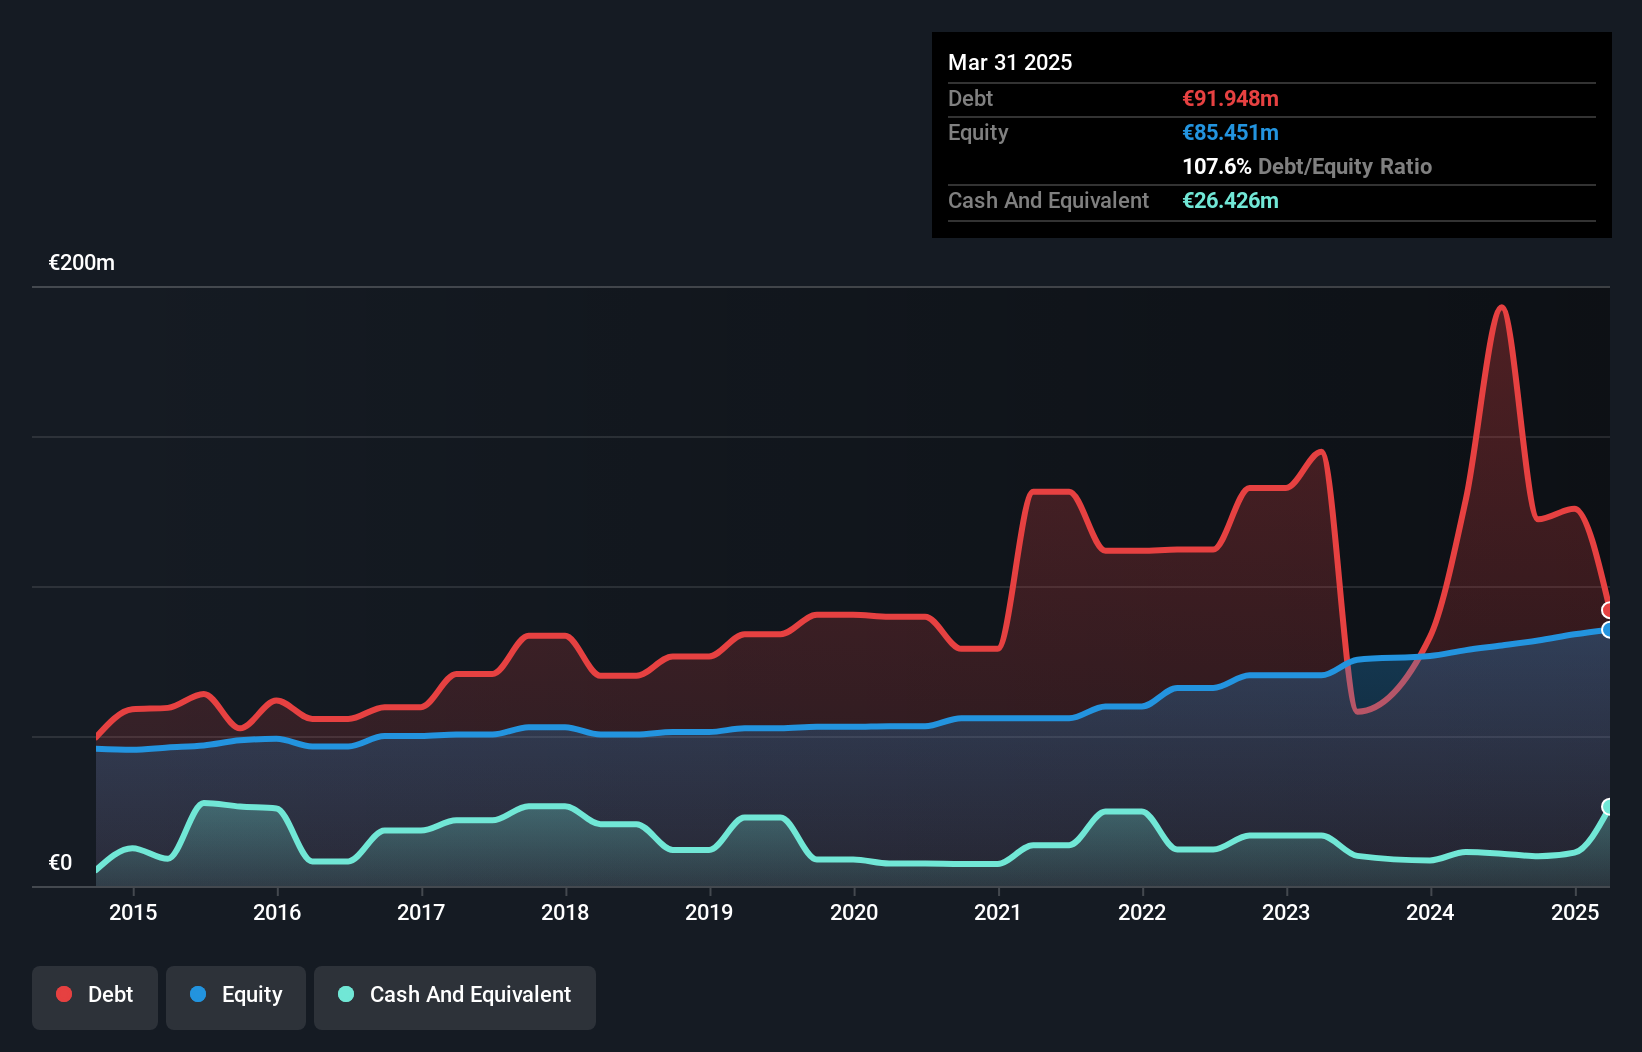This screenshot has height=1052, width=1642.
Task: Click the teal Cash And Equivalent legend dot
Action: [x=346, y=994]
